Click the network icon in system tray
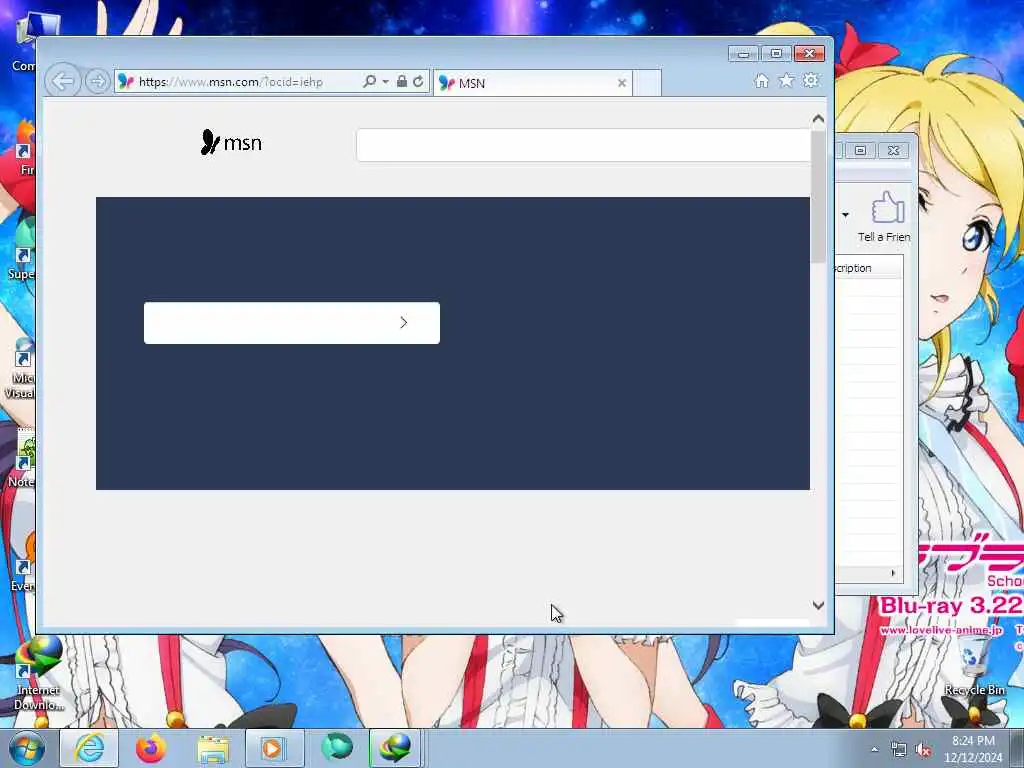 point(899,749)
